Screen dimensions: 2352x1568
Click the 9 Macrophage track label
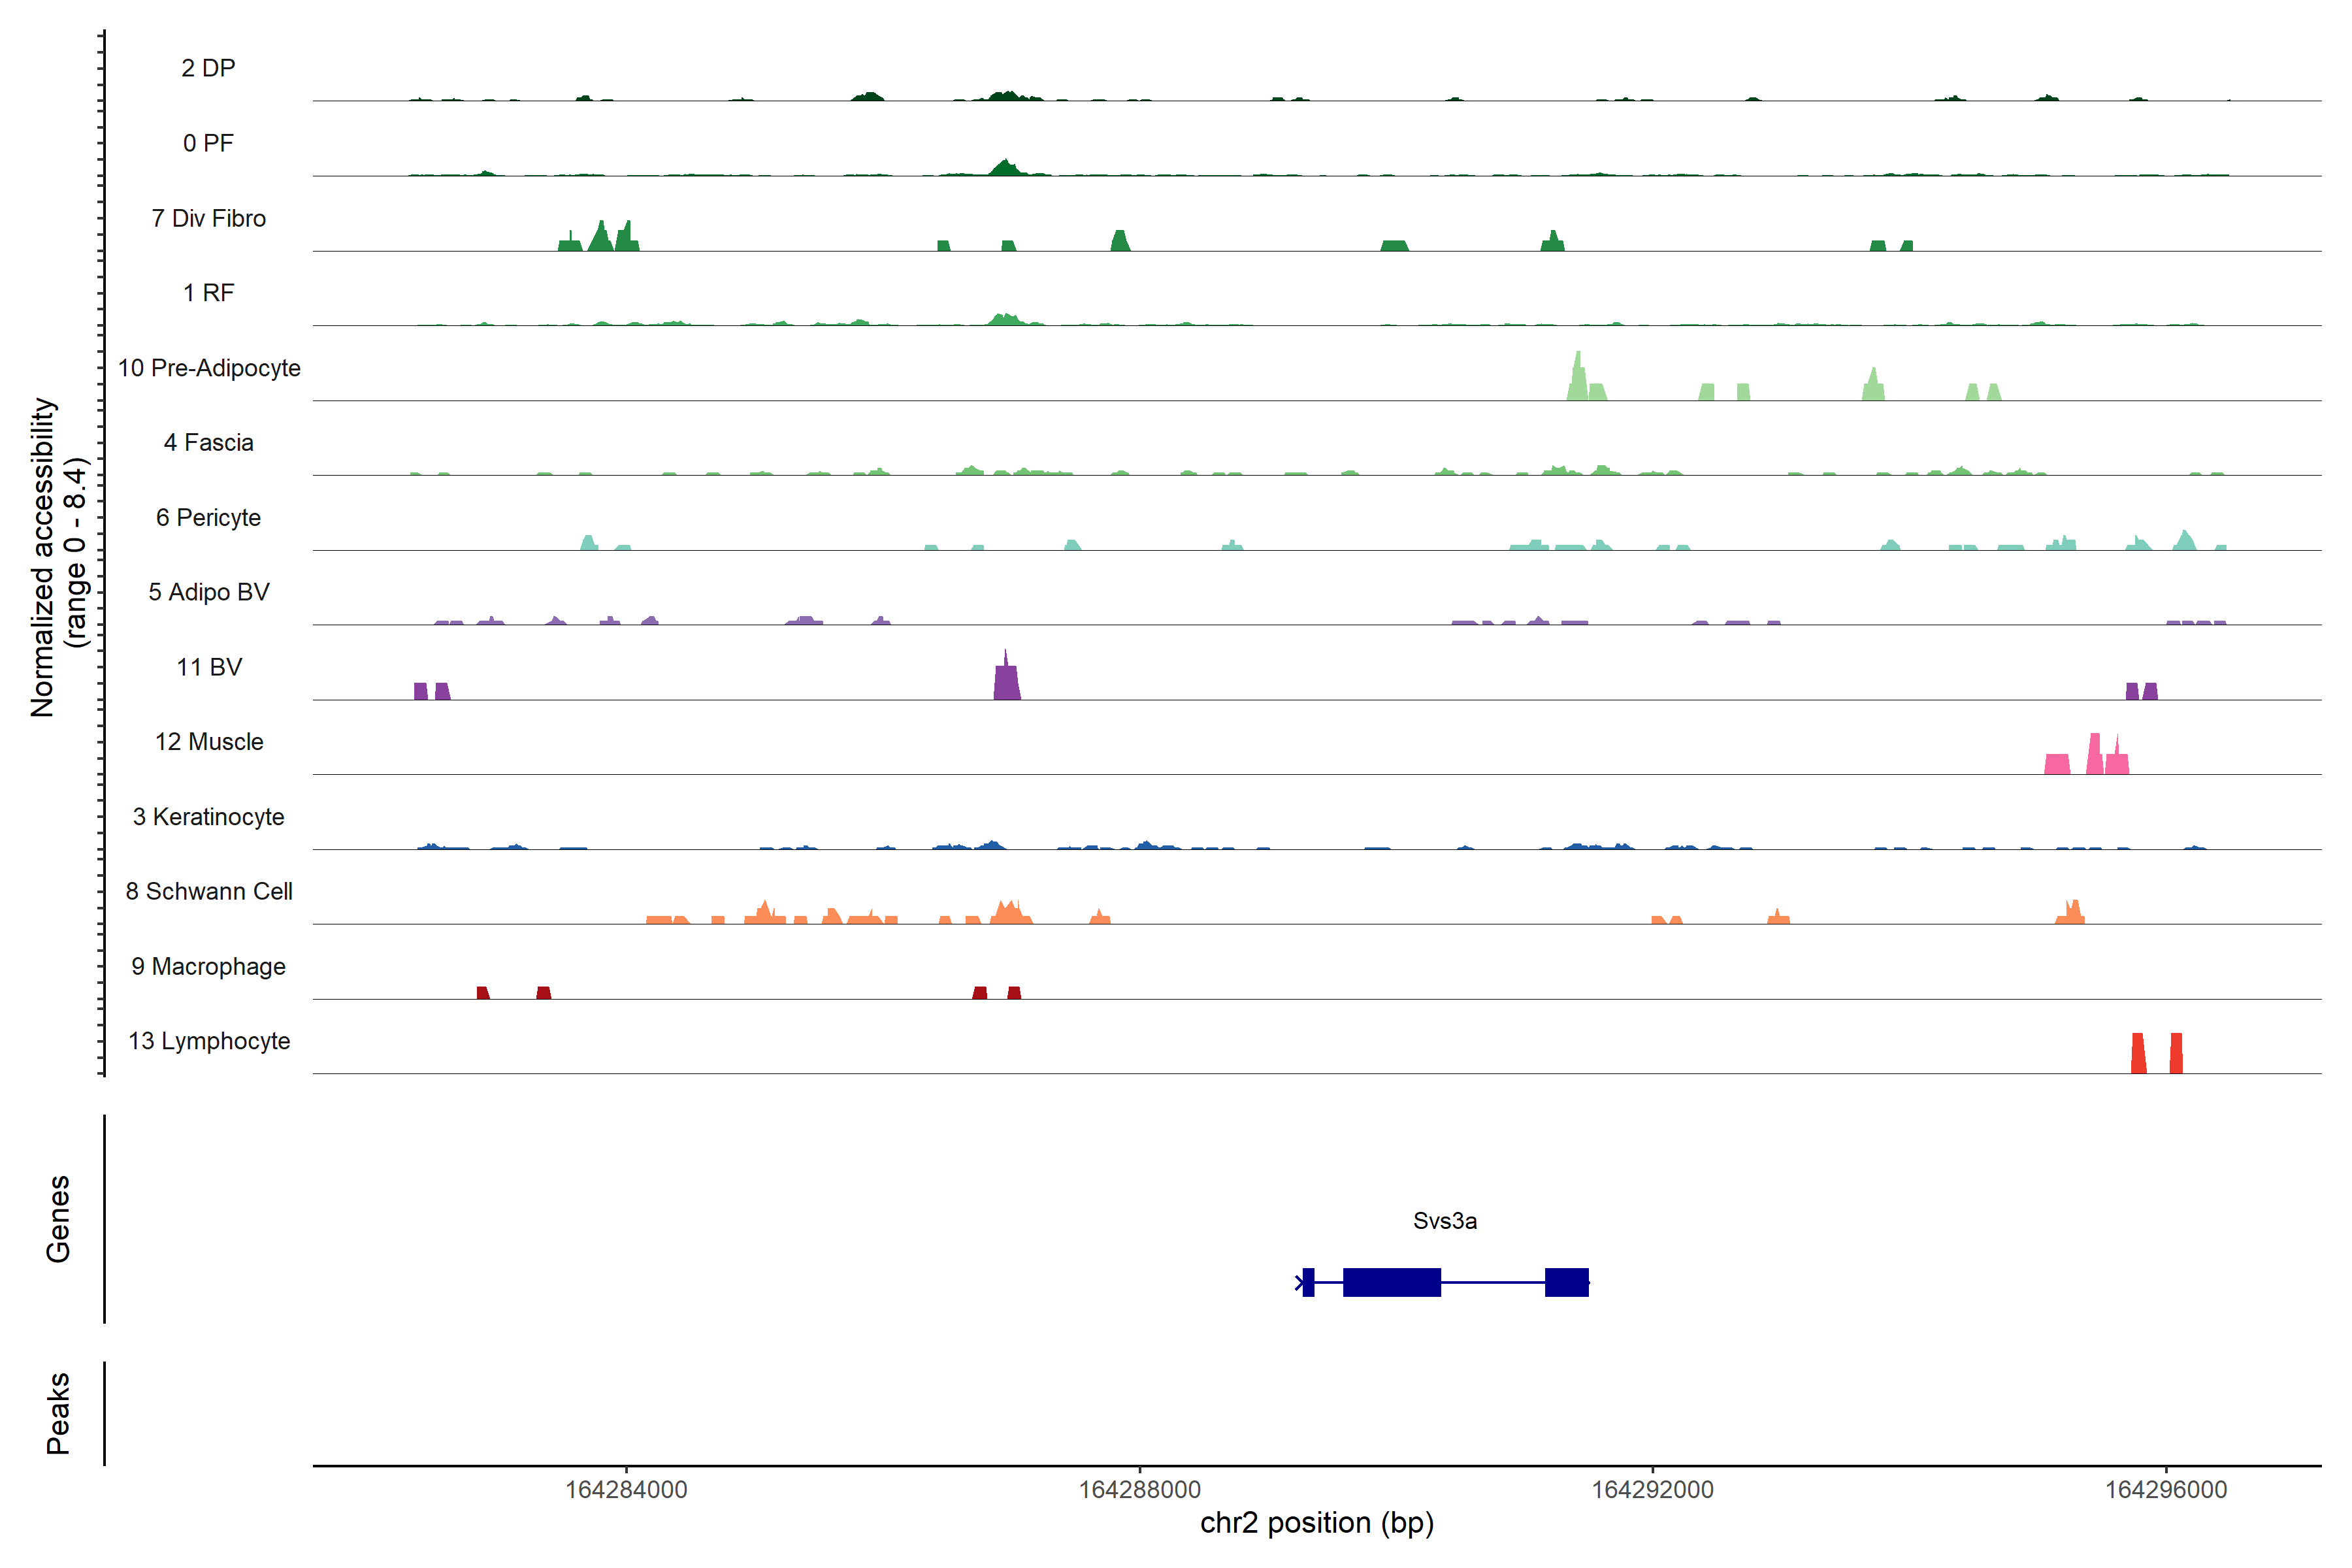(208, 966)
